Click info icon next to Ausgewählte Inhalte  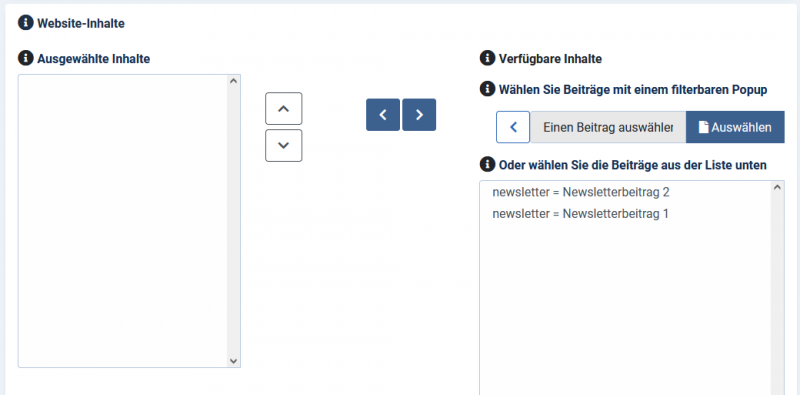pyautogui.click(x=26, y=58)
